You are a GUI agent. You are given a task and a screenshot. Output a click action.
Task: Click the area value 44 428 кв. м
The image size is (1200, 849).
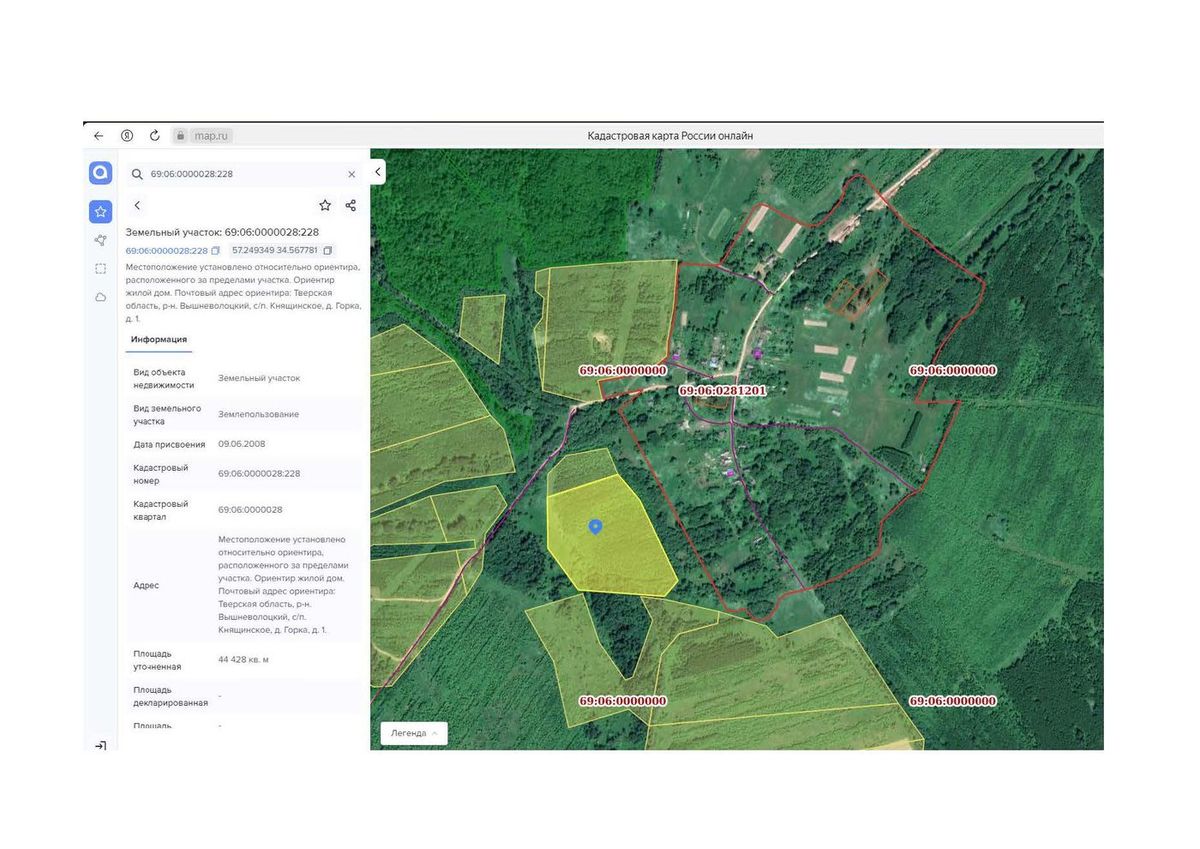pos(243,659)
